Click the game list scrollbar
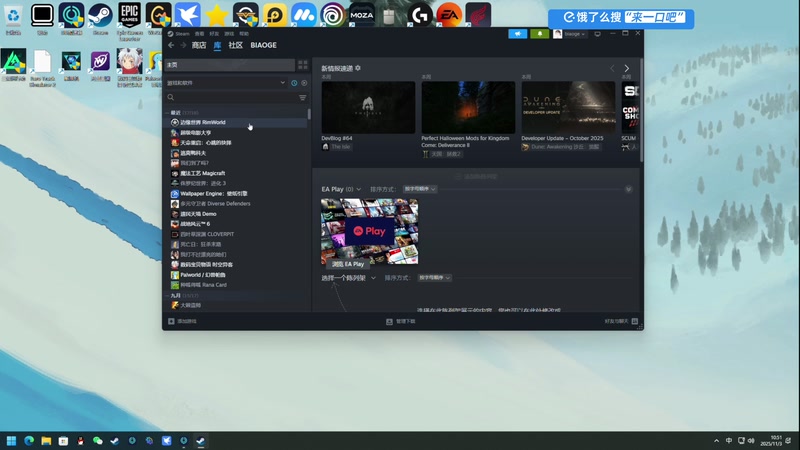Image resolution: width=800 pixels, height=450 pixels. (309, 114)
